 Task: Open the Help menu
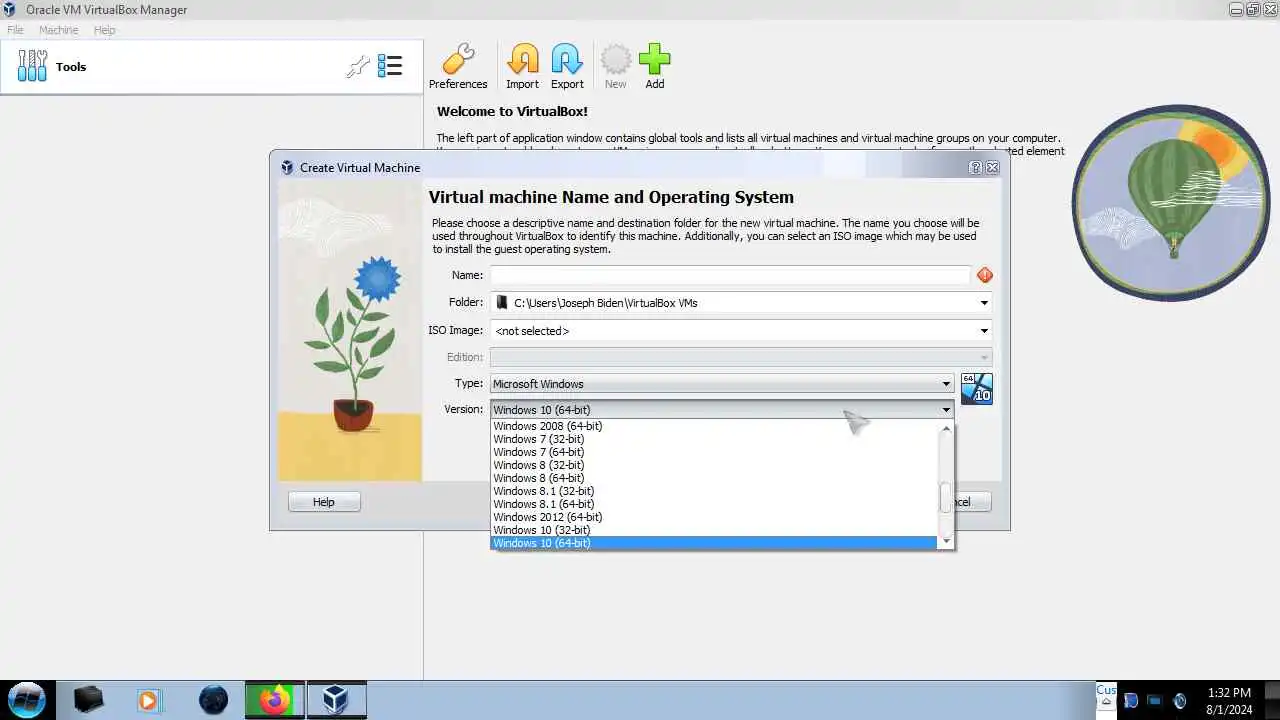point(104,30)
